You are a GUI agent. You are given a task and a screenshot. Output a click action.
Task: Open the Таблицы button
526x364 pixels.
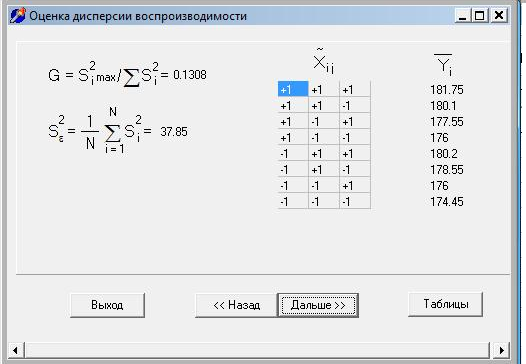[x=445, y=304]
